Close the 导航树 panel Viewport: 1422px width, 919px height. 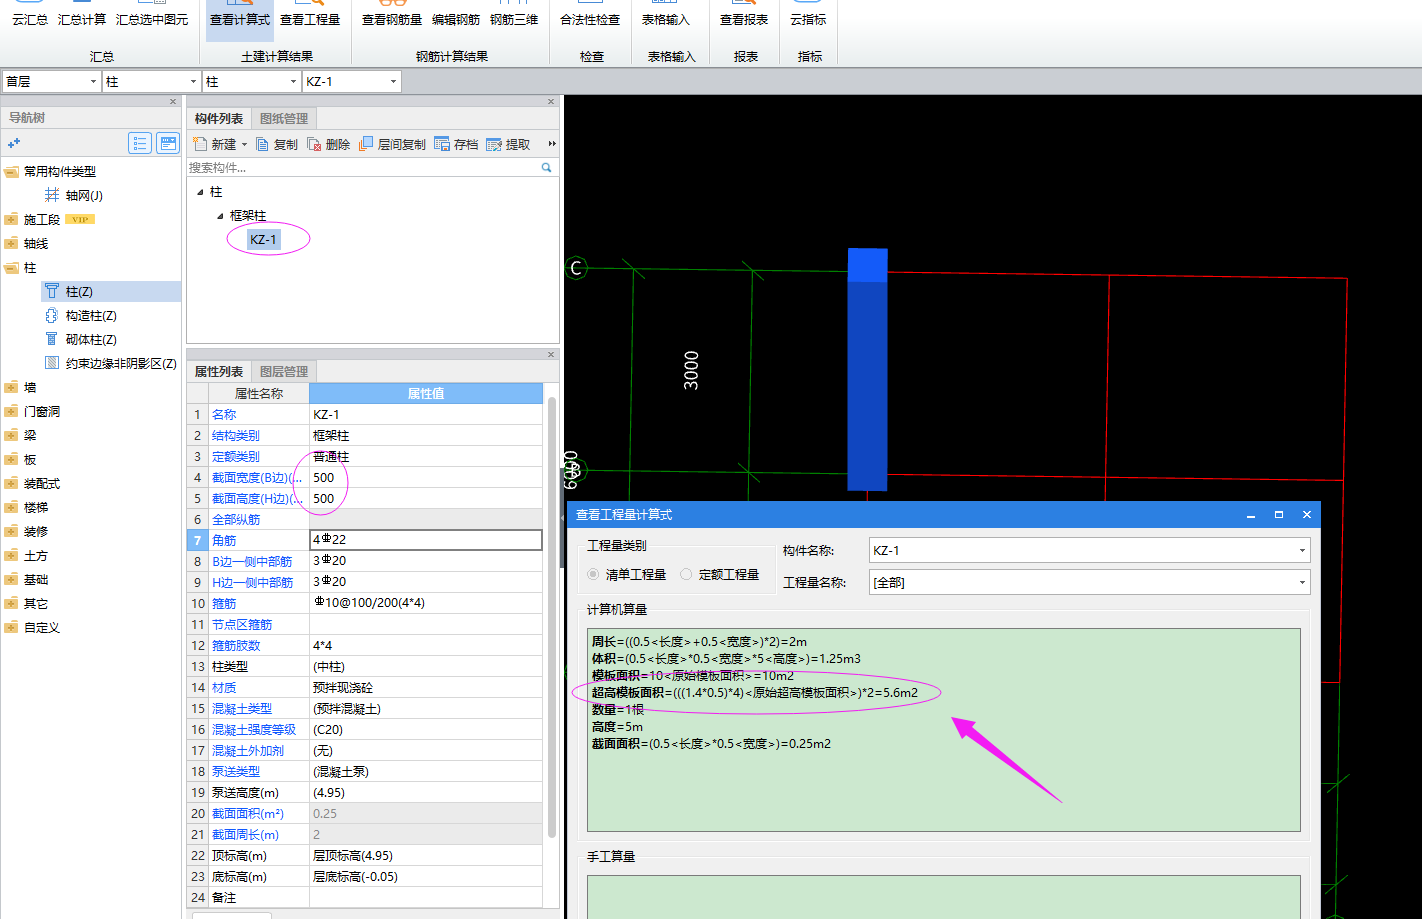point(173,102)
